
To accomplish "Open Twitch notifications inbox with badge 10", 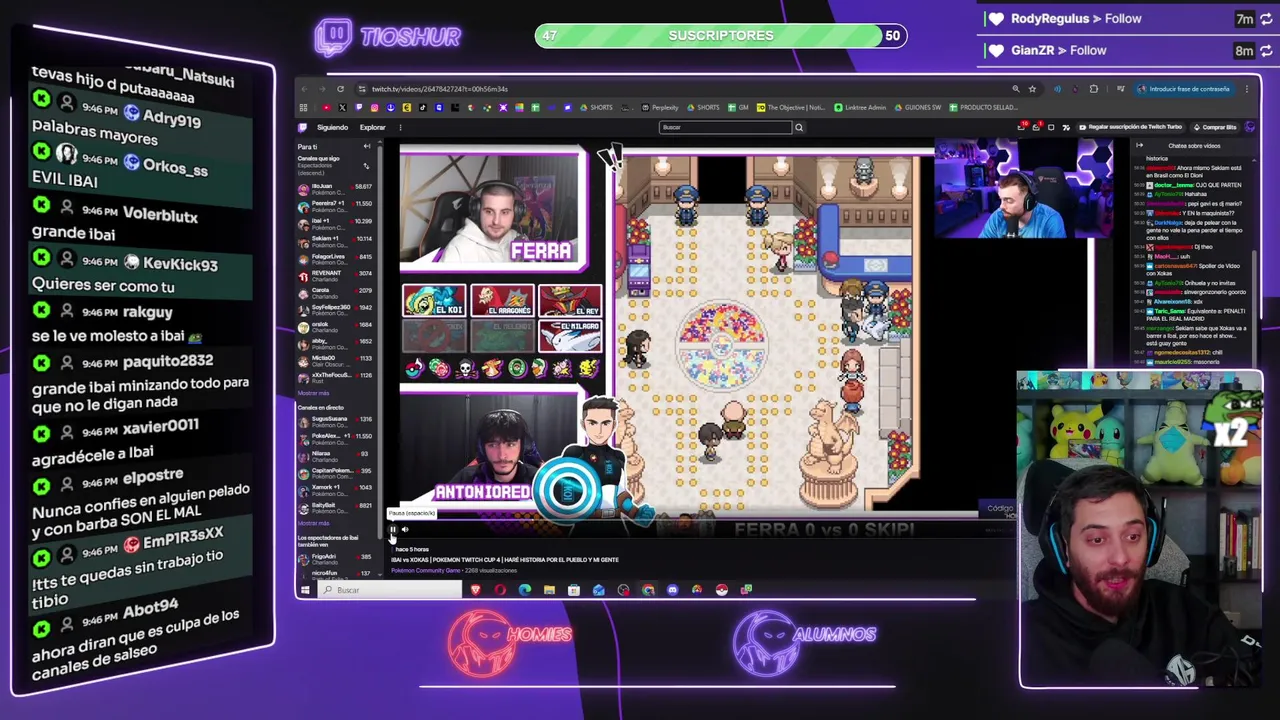I will (x=1022, y=127).
